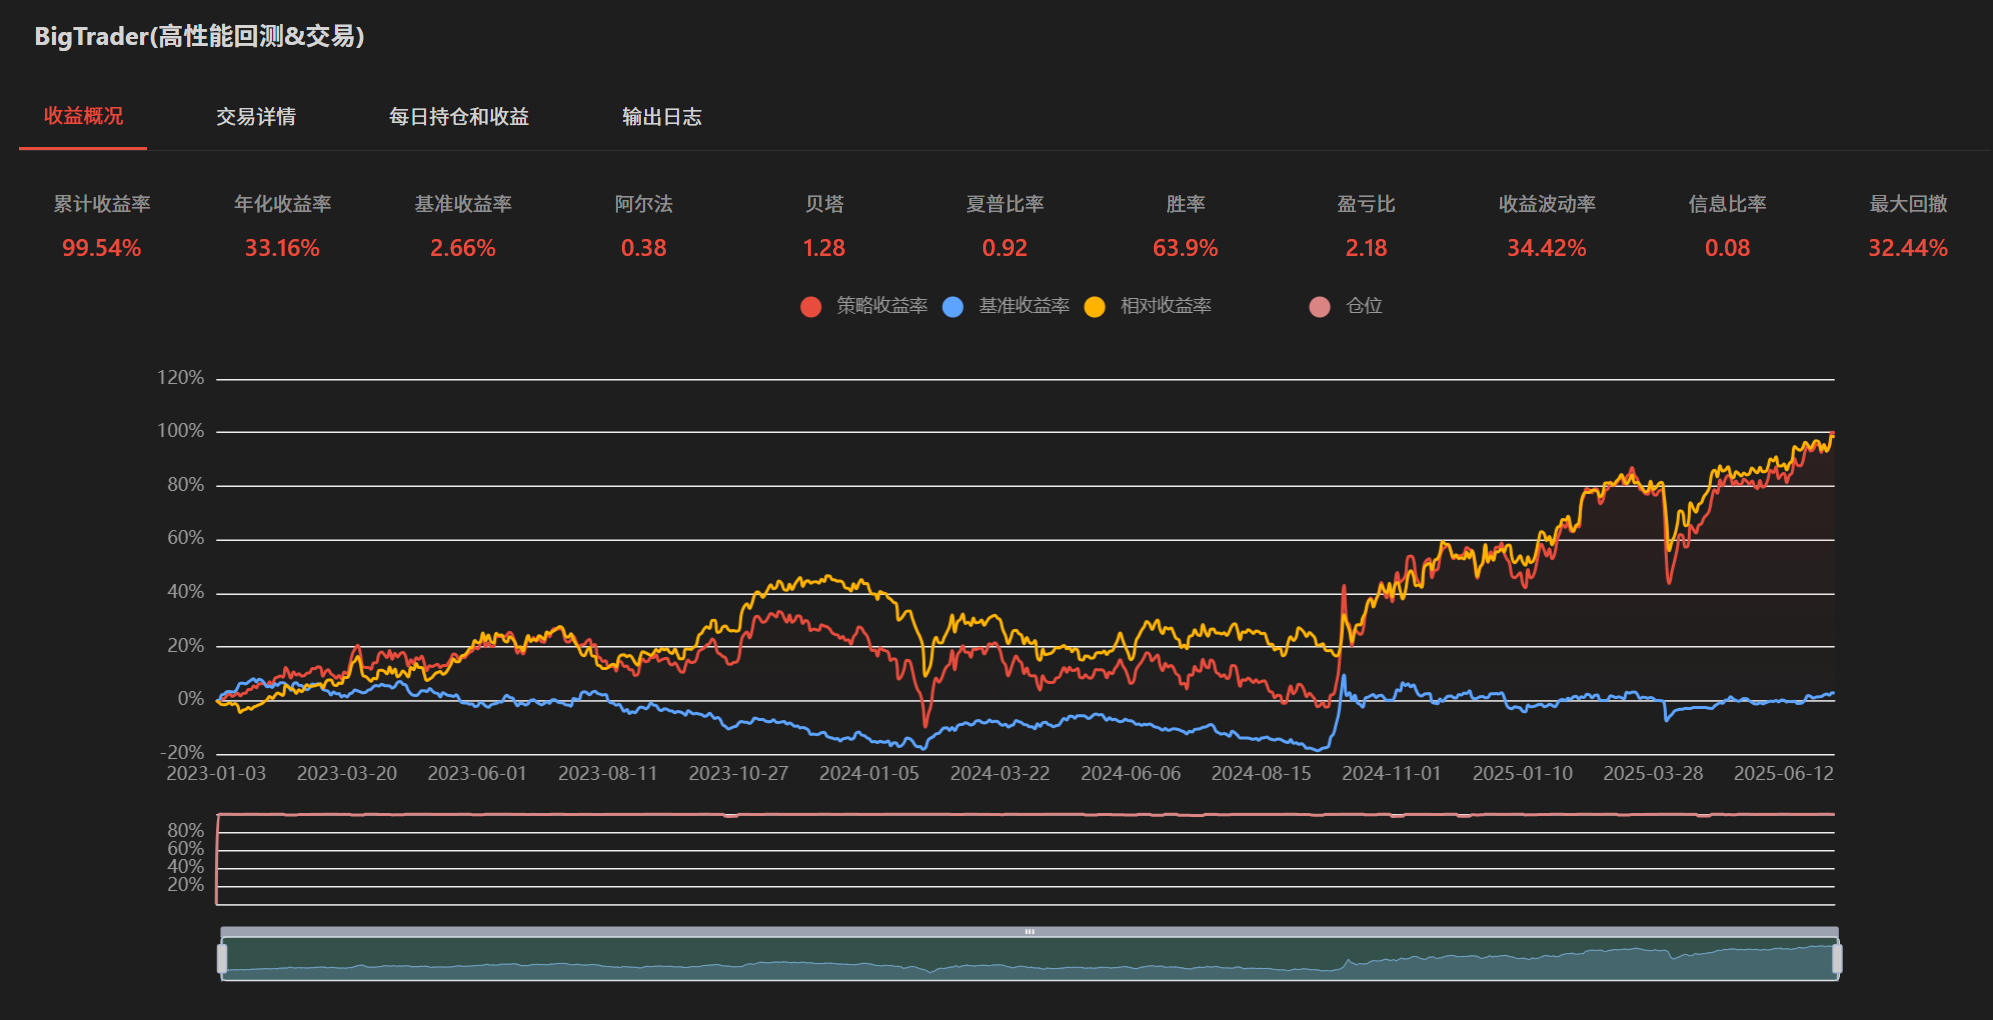Hide the 仓位 series via legend
The height and width of the screenshot is (1020, 1993).
point(1320,307)
